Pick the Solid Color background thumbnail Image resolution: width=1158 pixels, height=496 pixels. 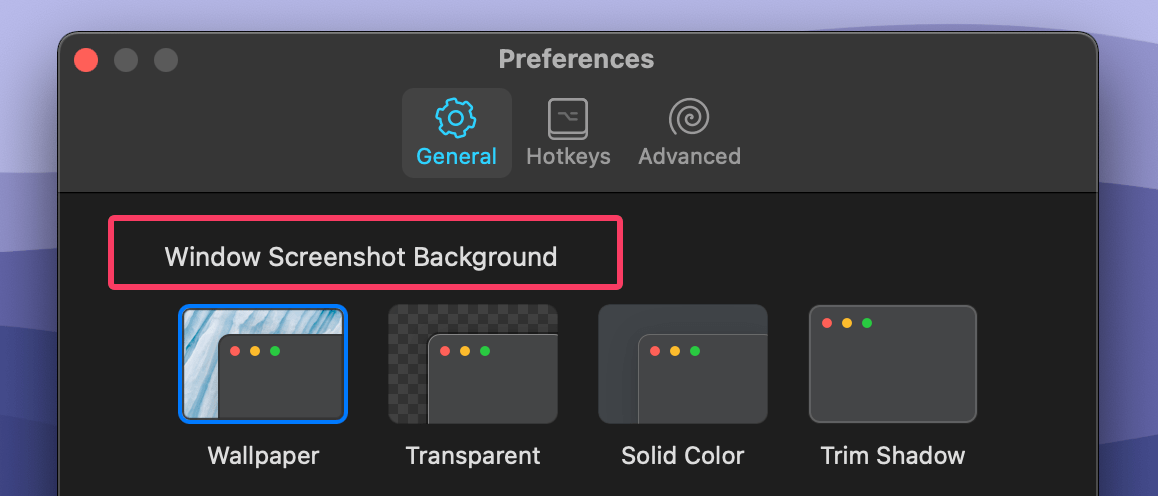click(683, 364)
